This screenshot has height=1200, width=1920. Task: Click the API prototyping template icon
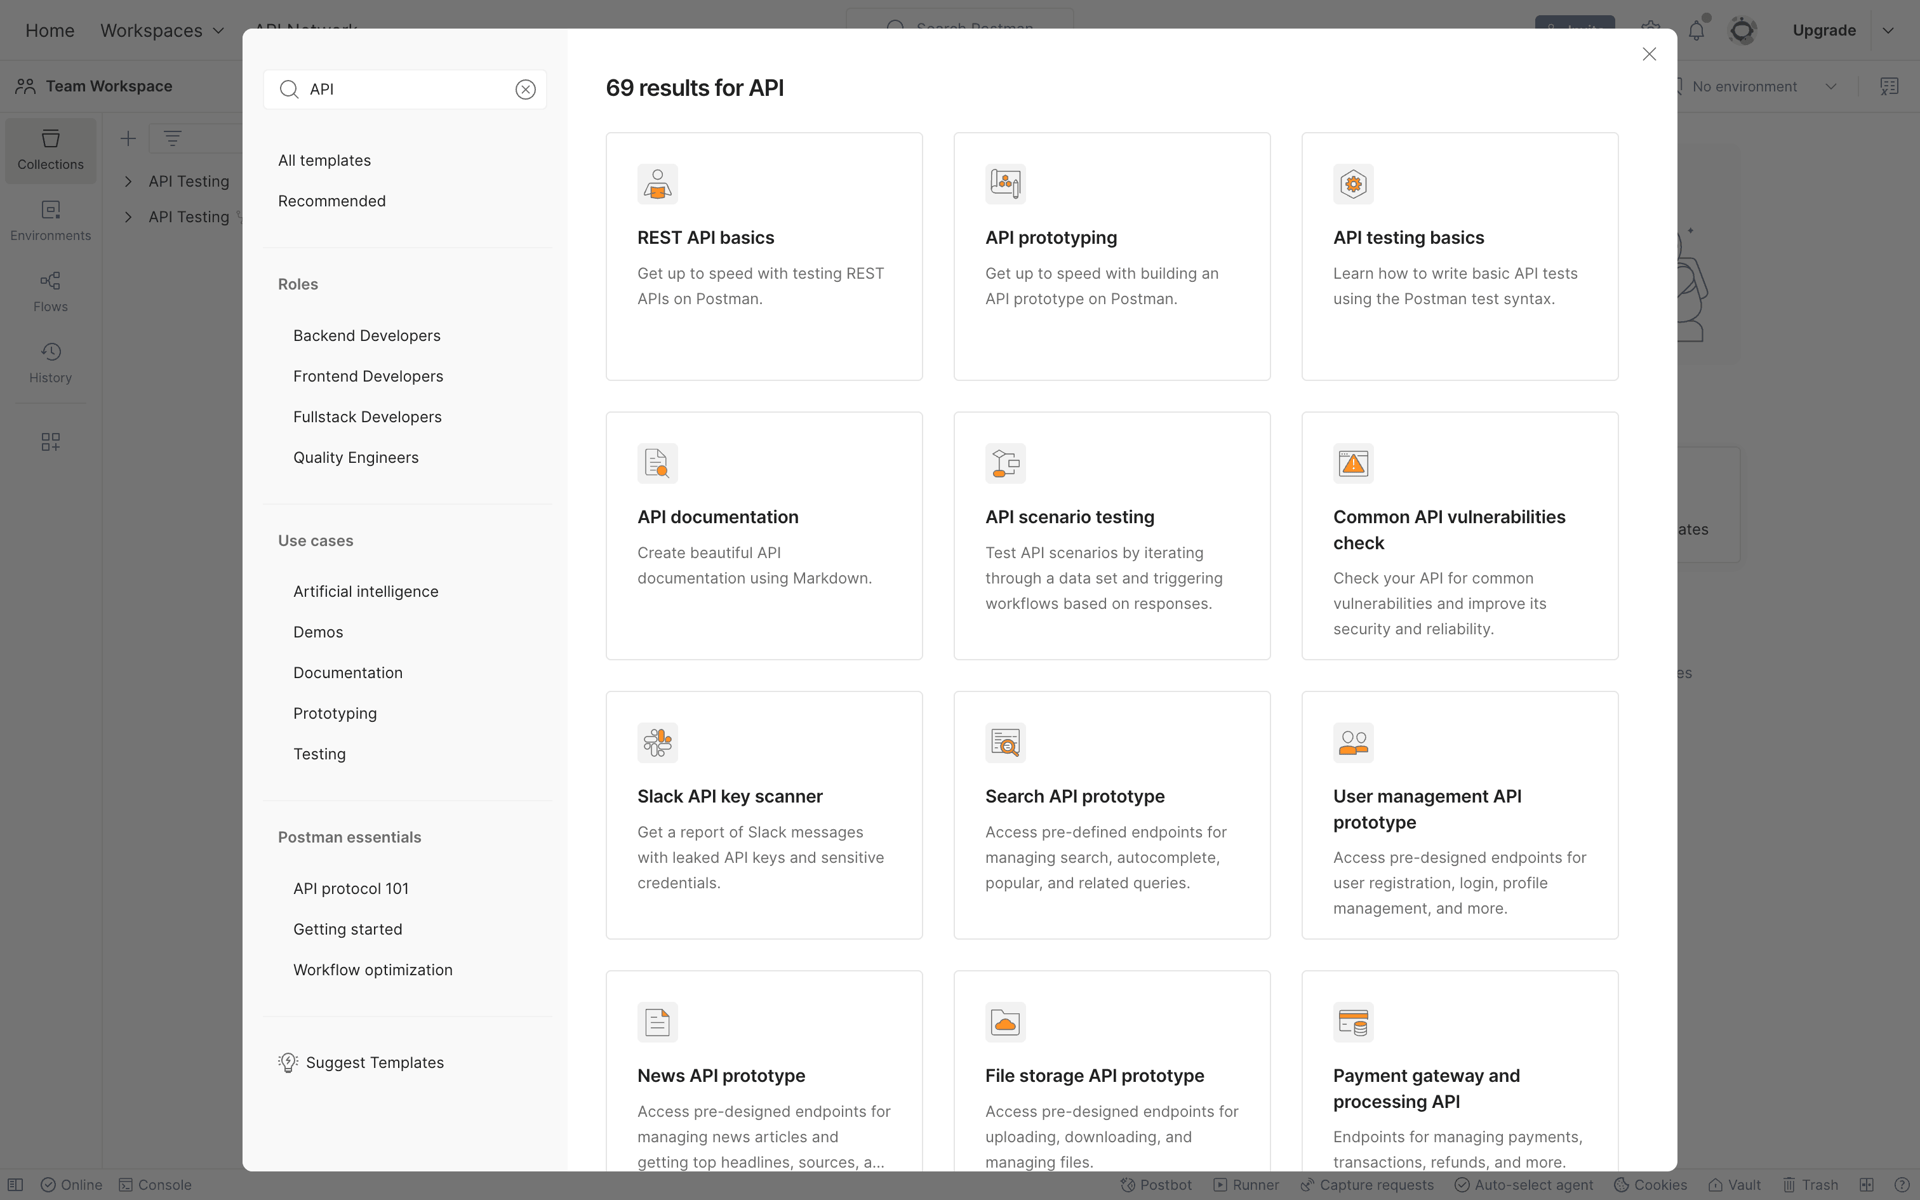pos(1005,184)
